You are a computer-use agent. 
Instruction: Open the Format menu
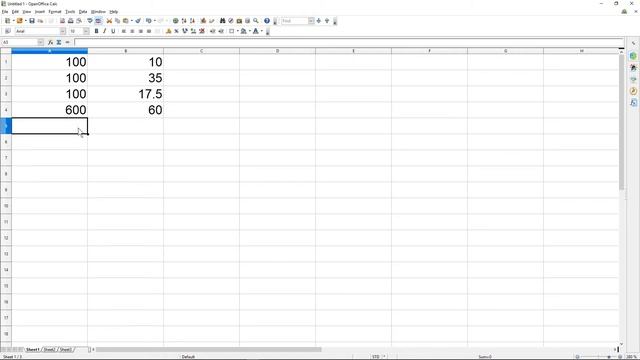click(55, 12)
